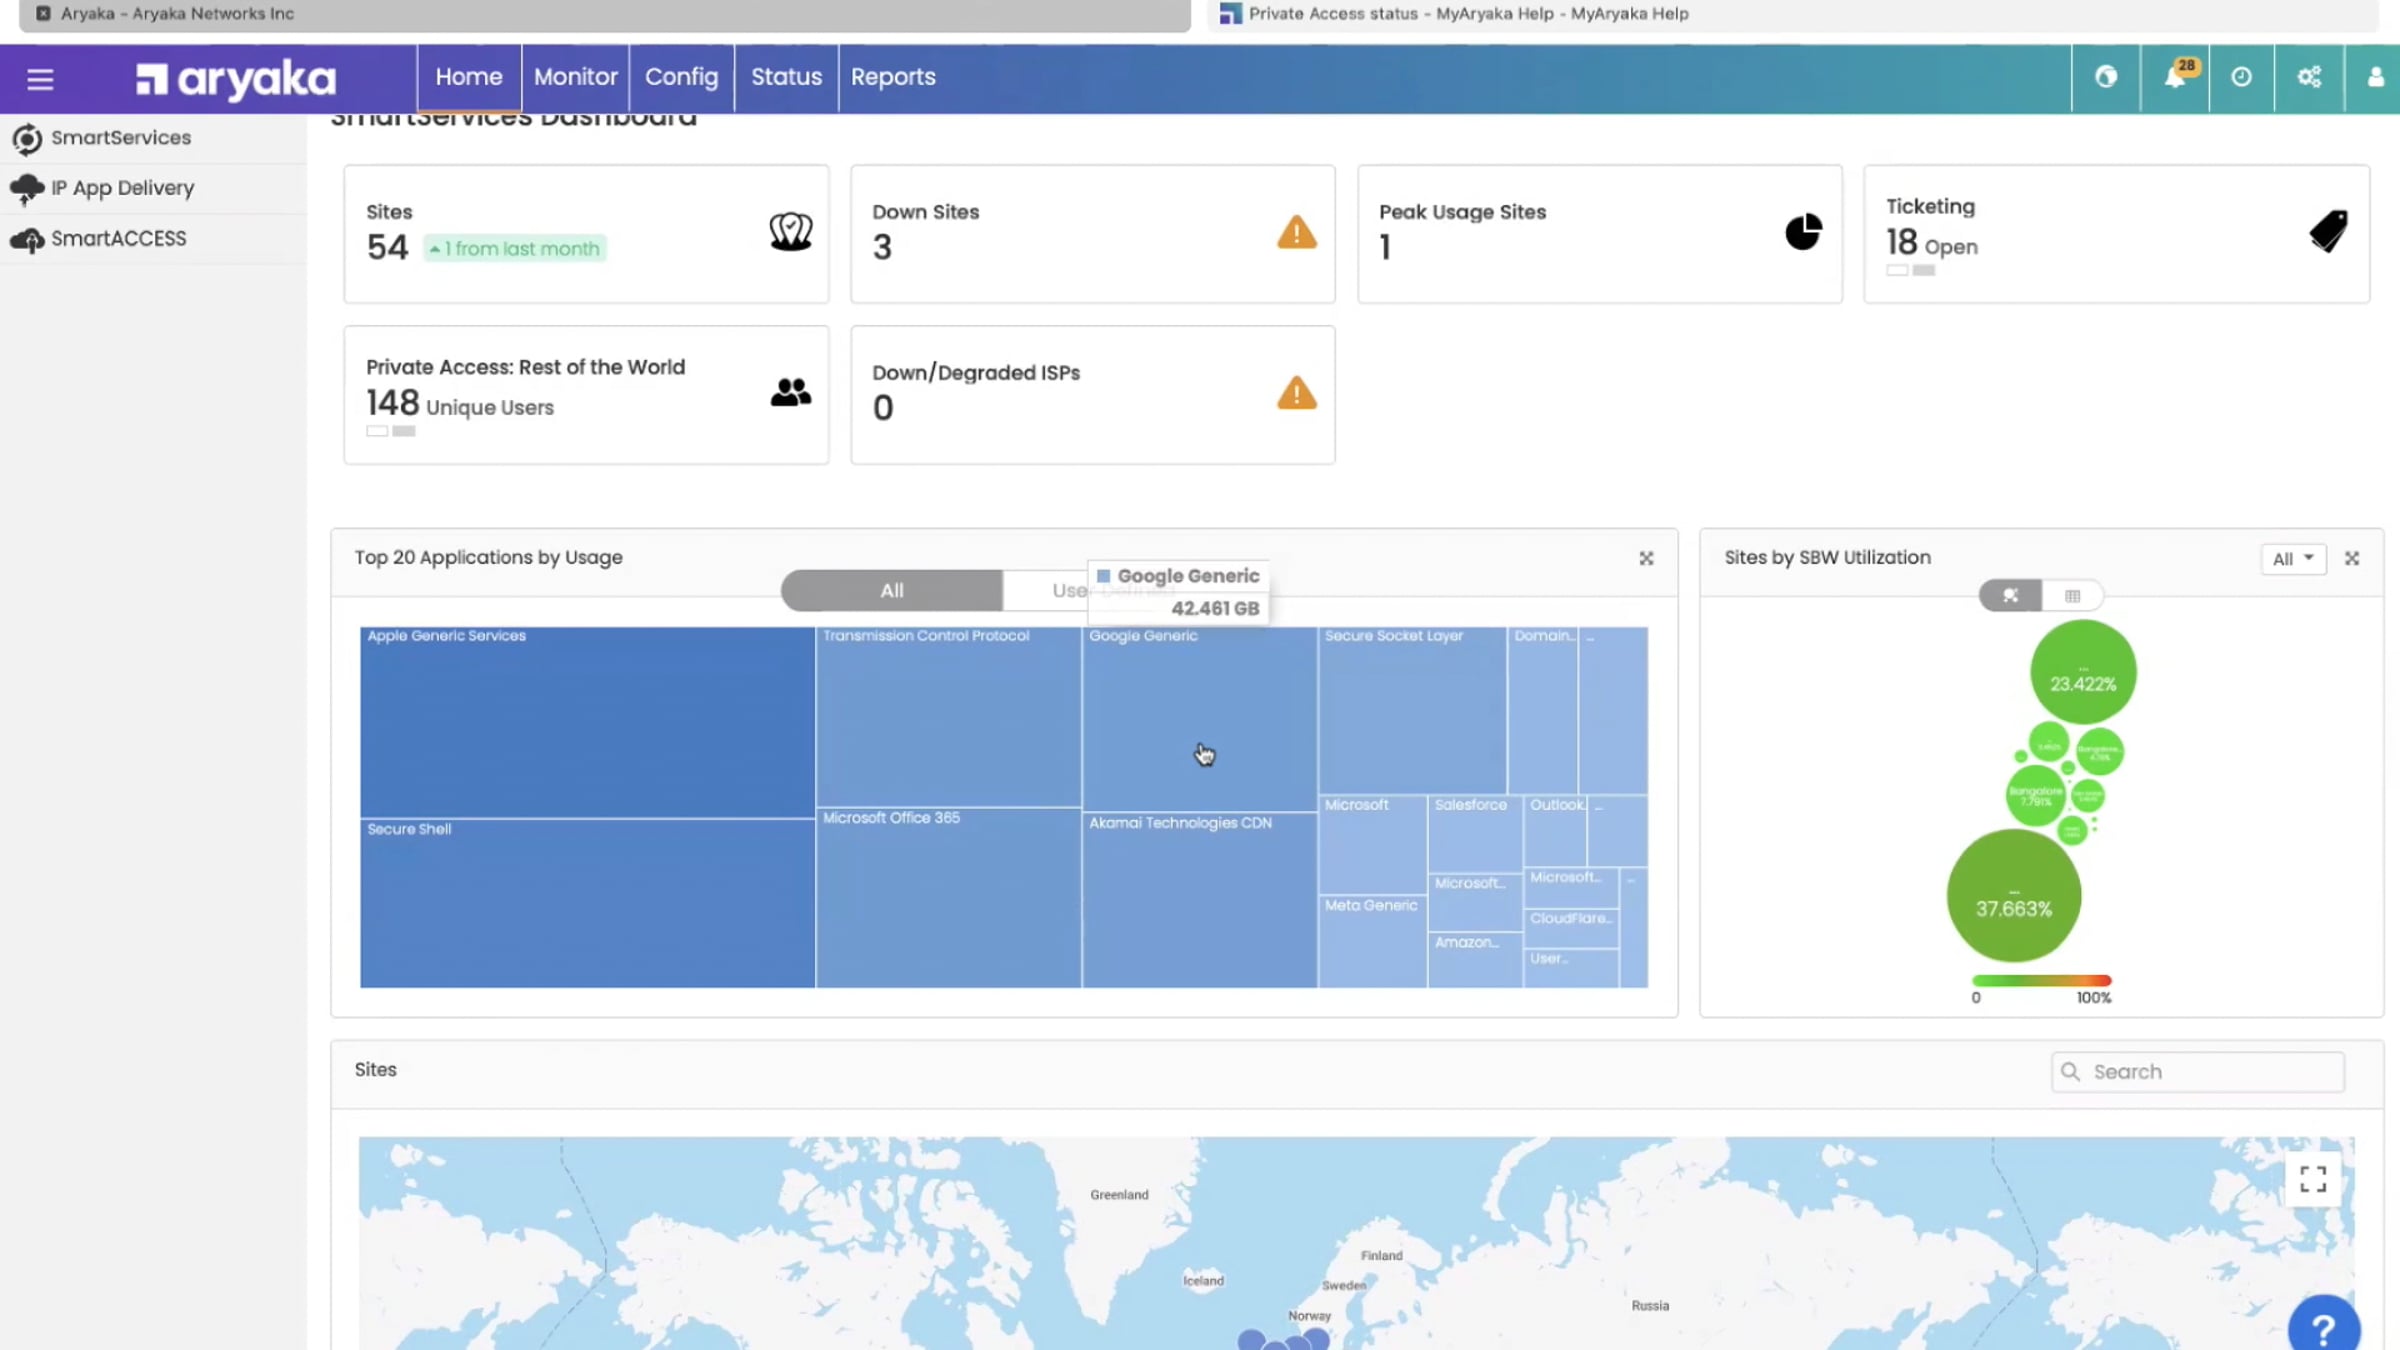2400x1350 pixels.
Task: Go to the Monitor tab
Action: (x=575, y=77)
